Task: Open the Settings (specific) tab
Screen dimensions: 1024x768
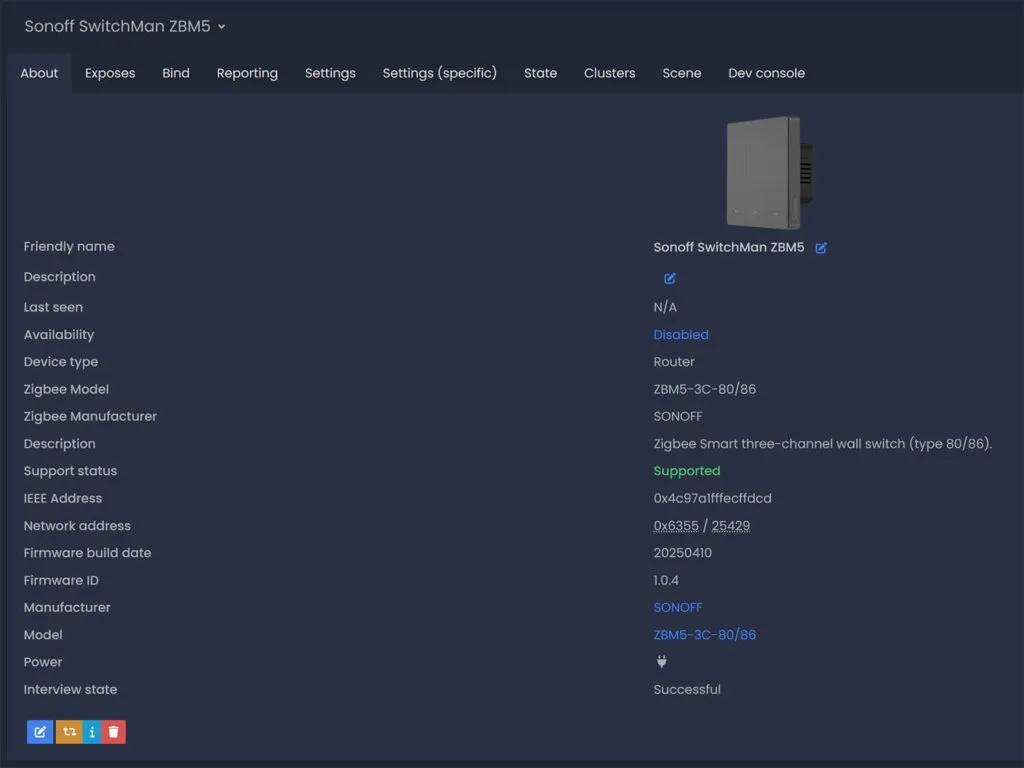Action: click(439, 73)
